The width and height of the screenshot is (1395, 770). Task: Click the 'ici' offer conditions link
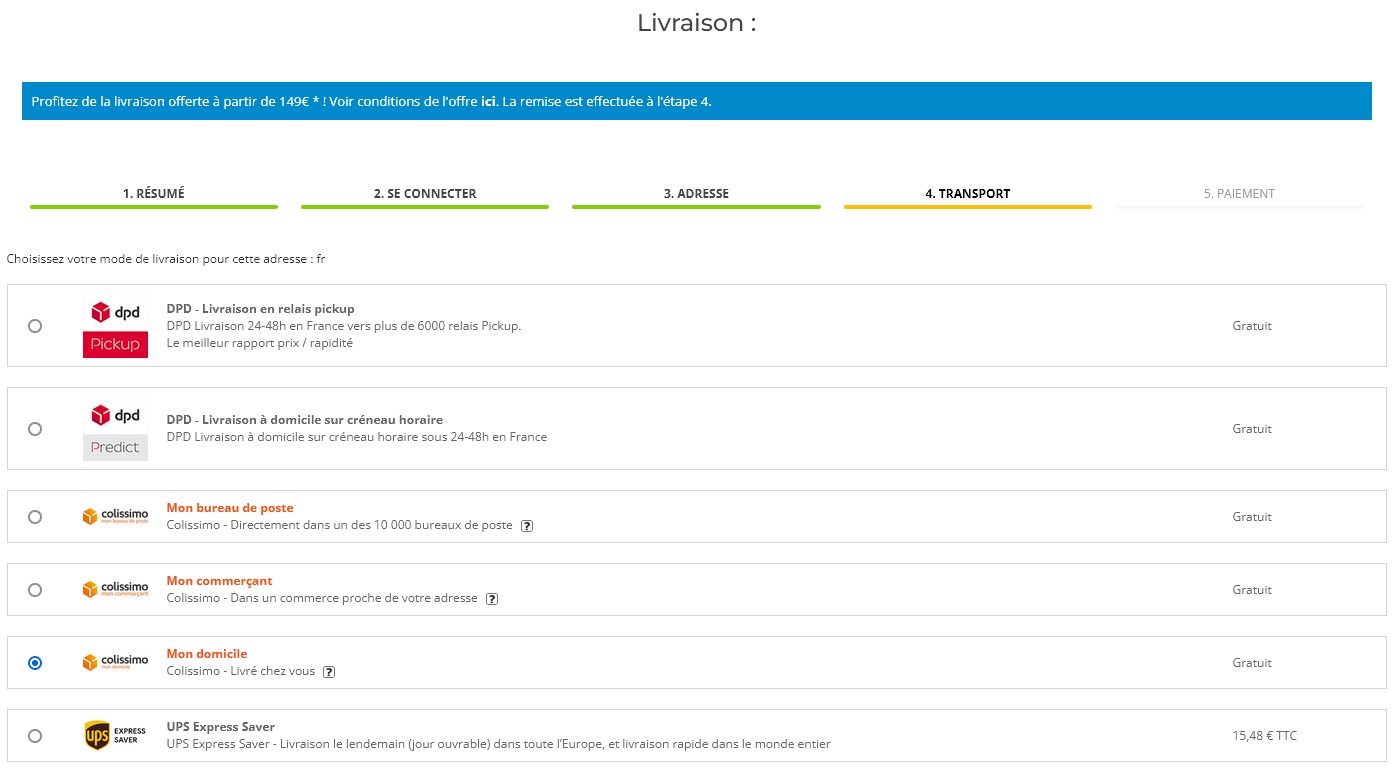click(x=489, y=101)
